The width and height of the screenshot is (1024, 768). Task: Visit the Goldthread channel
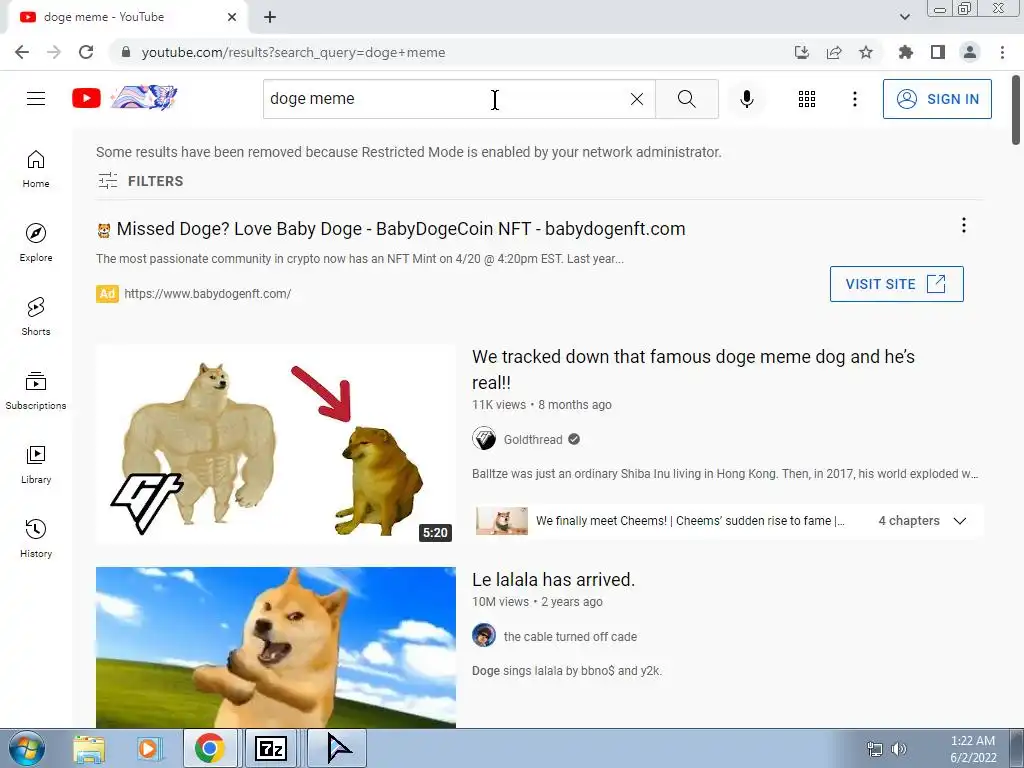533,440
